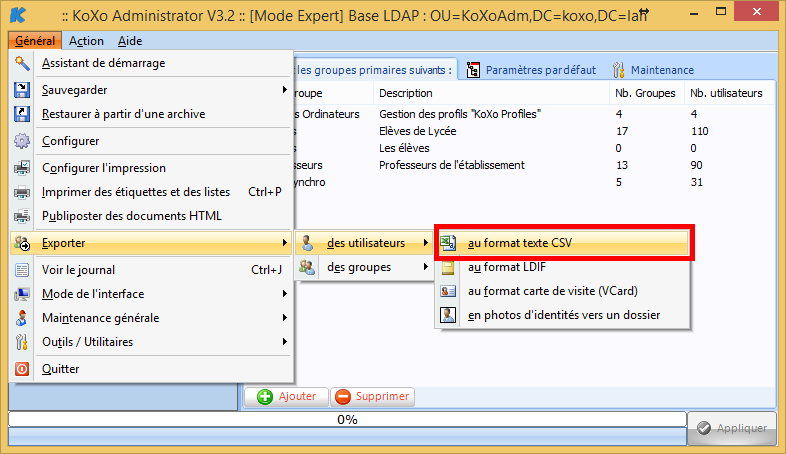Select en photos d'identités vers un dossier
Viewport: 786px width, 454px height.
click(x=563, y=315)
